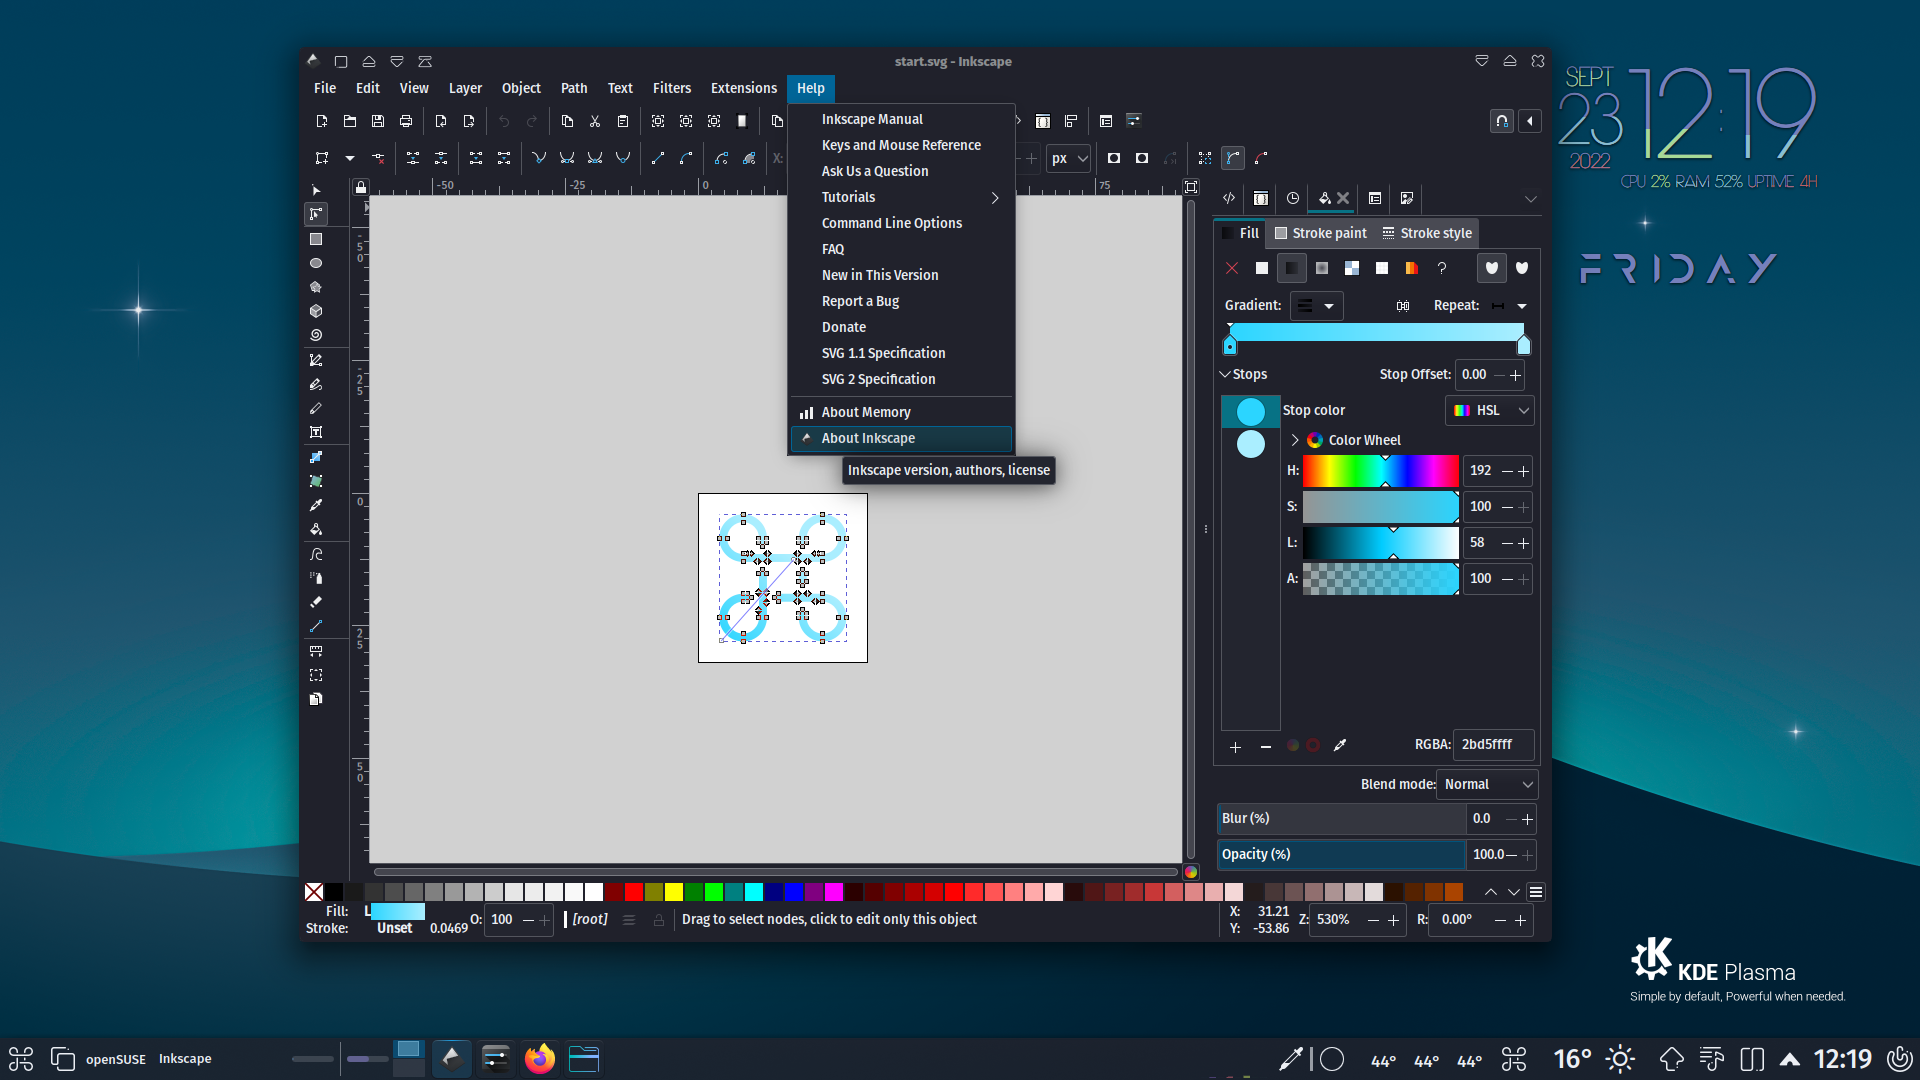This screenshot has height=1080, width=1920.
Task: Edit the RGBA hex value field
Action: click(1493, 745)
